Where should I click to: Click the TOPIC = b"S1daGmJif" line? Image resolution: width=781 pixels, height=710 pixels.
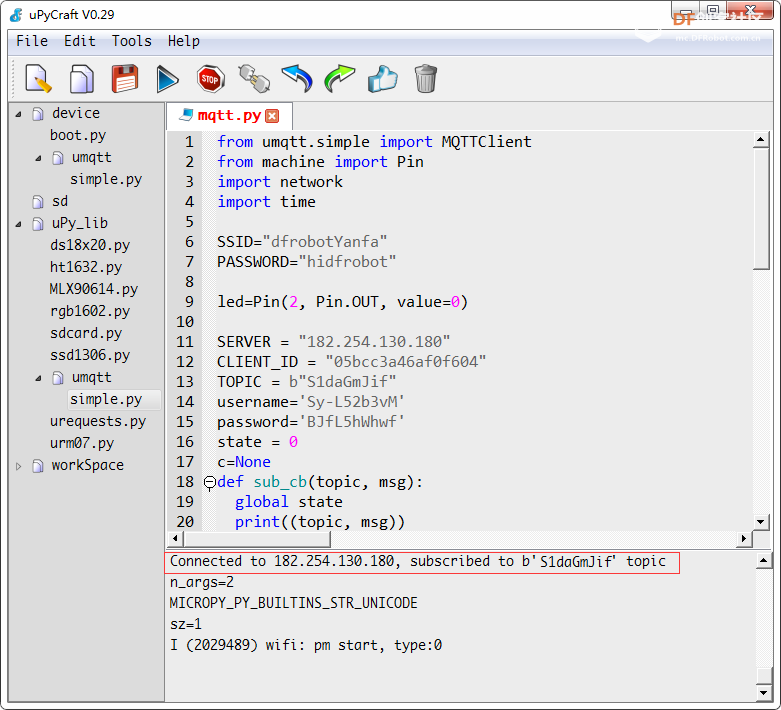(306, 382)
